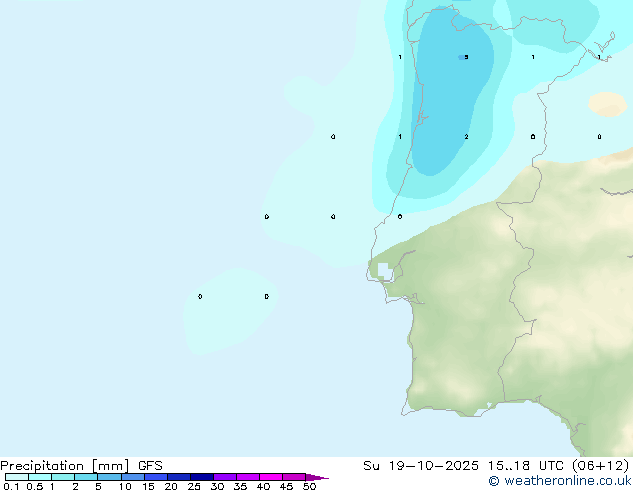Image resolution: width=634 pixels, height=490 pixels.
Task: Click the above-50 mm arrow tip of legend
Action: (x=317, y=477)
